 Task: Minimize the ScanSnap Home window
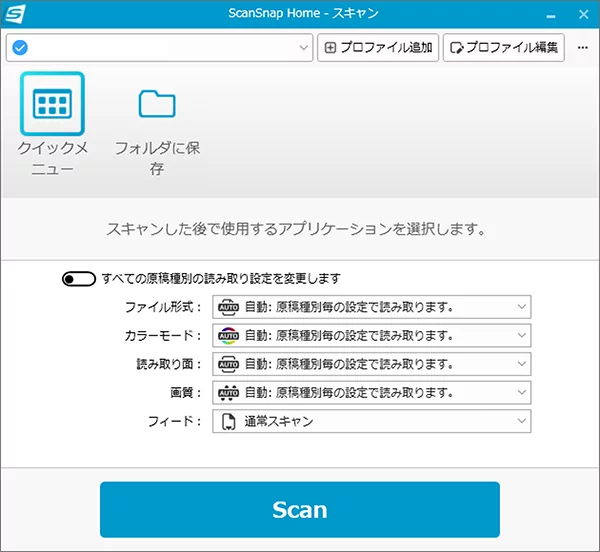tap(551, 16)
